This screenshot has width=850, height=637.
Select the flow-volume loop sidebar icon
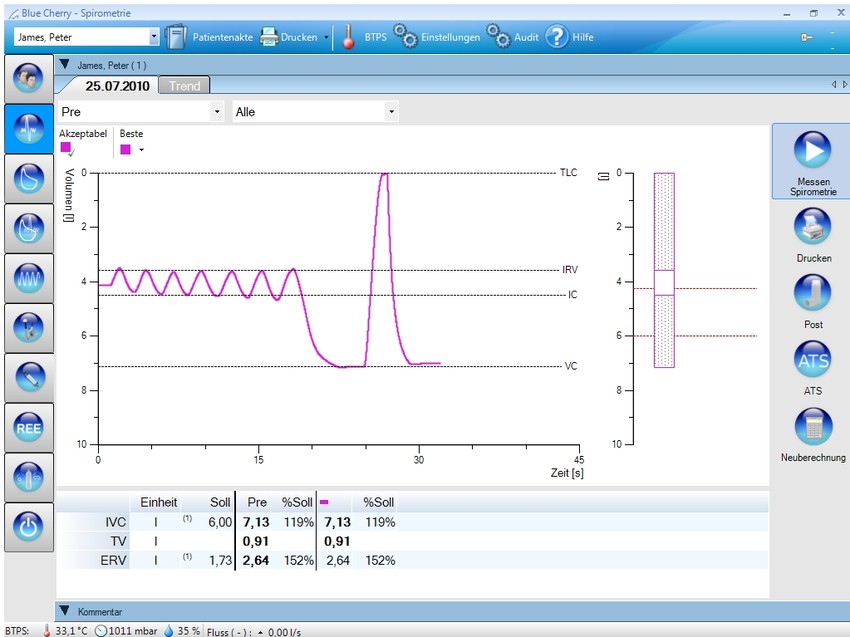(x=28, y=178)
